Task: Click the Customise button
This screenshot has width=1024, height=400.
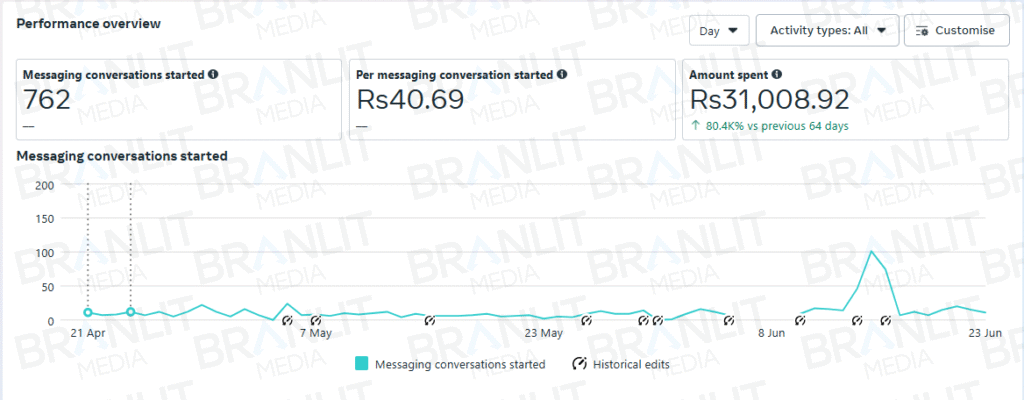Action: coord(955,30)
